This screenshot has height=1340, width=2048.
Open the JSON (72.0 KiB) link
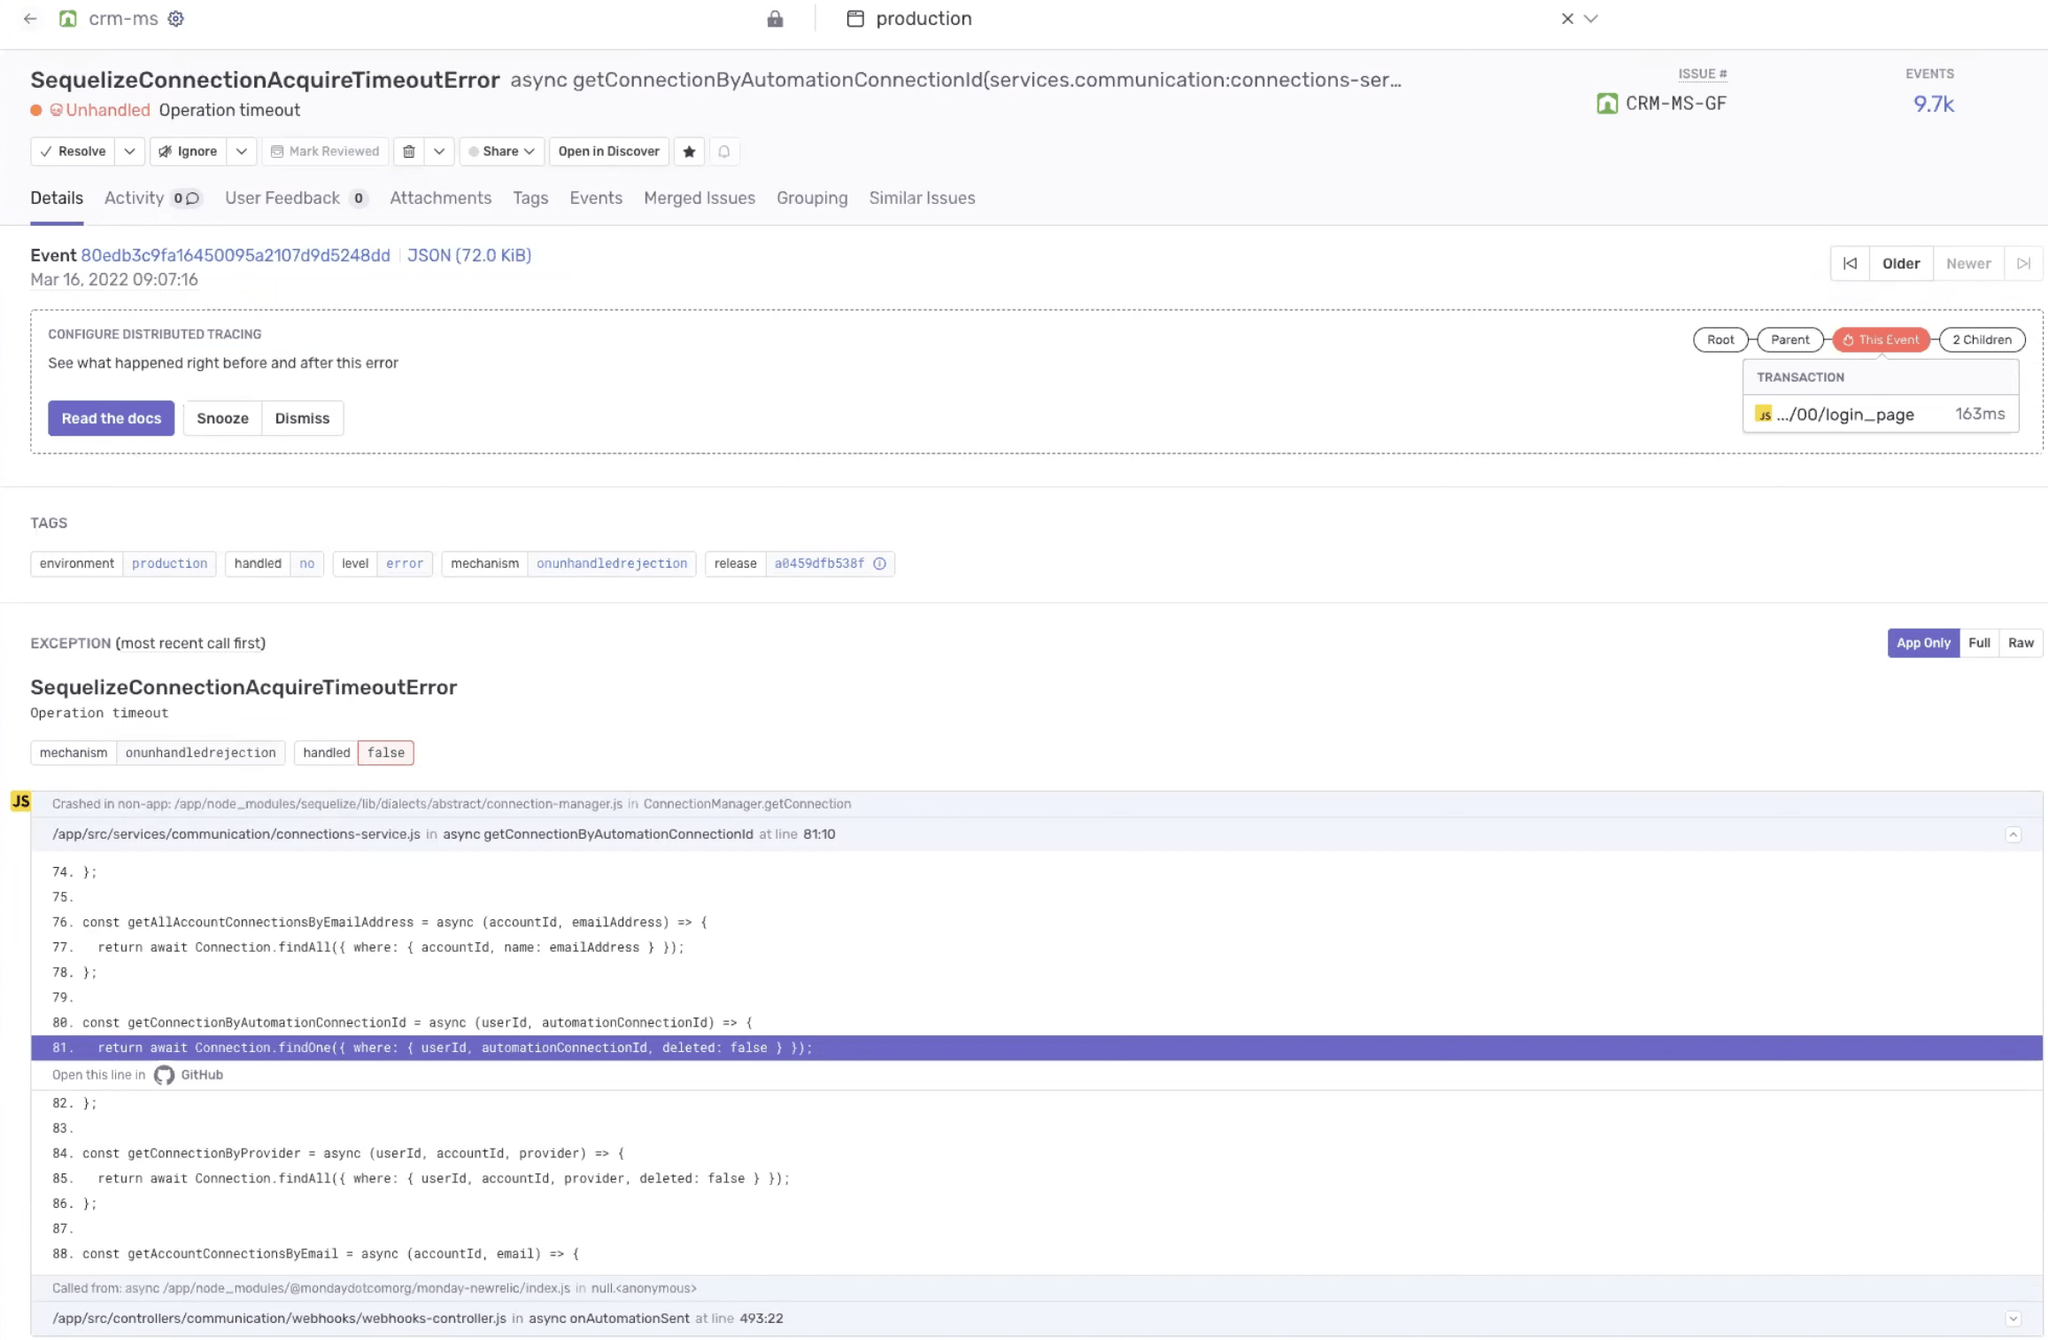[x=469, y=255]
